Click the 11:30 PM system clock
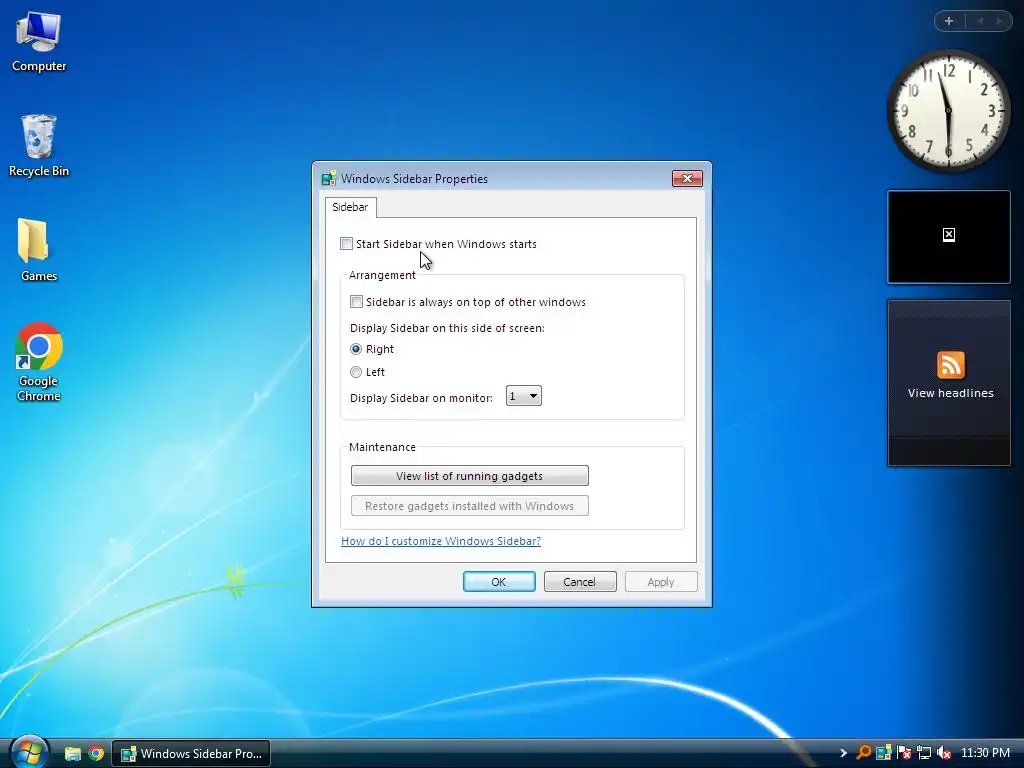 pyautogui.click(x=985, y=753)
